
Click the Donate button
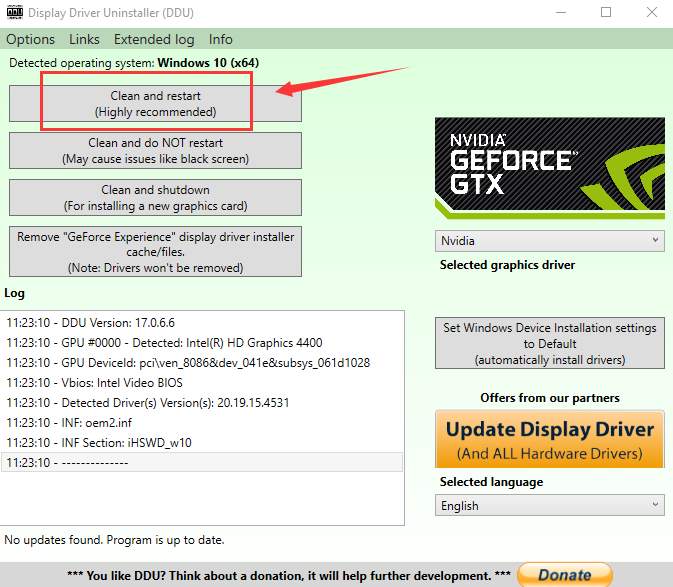point(565,575)
